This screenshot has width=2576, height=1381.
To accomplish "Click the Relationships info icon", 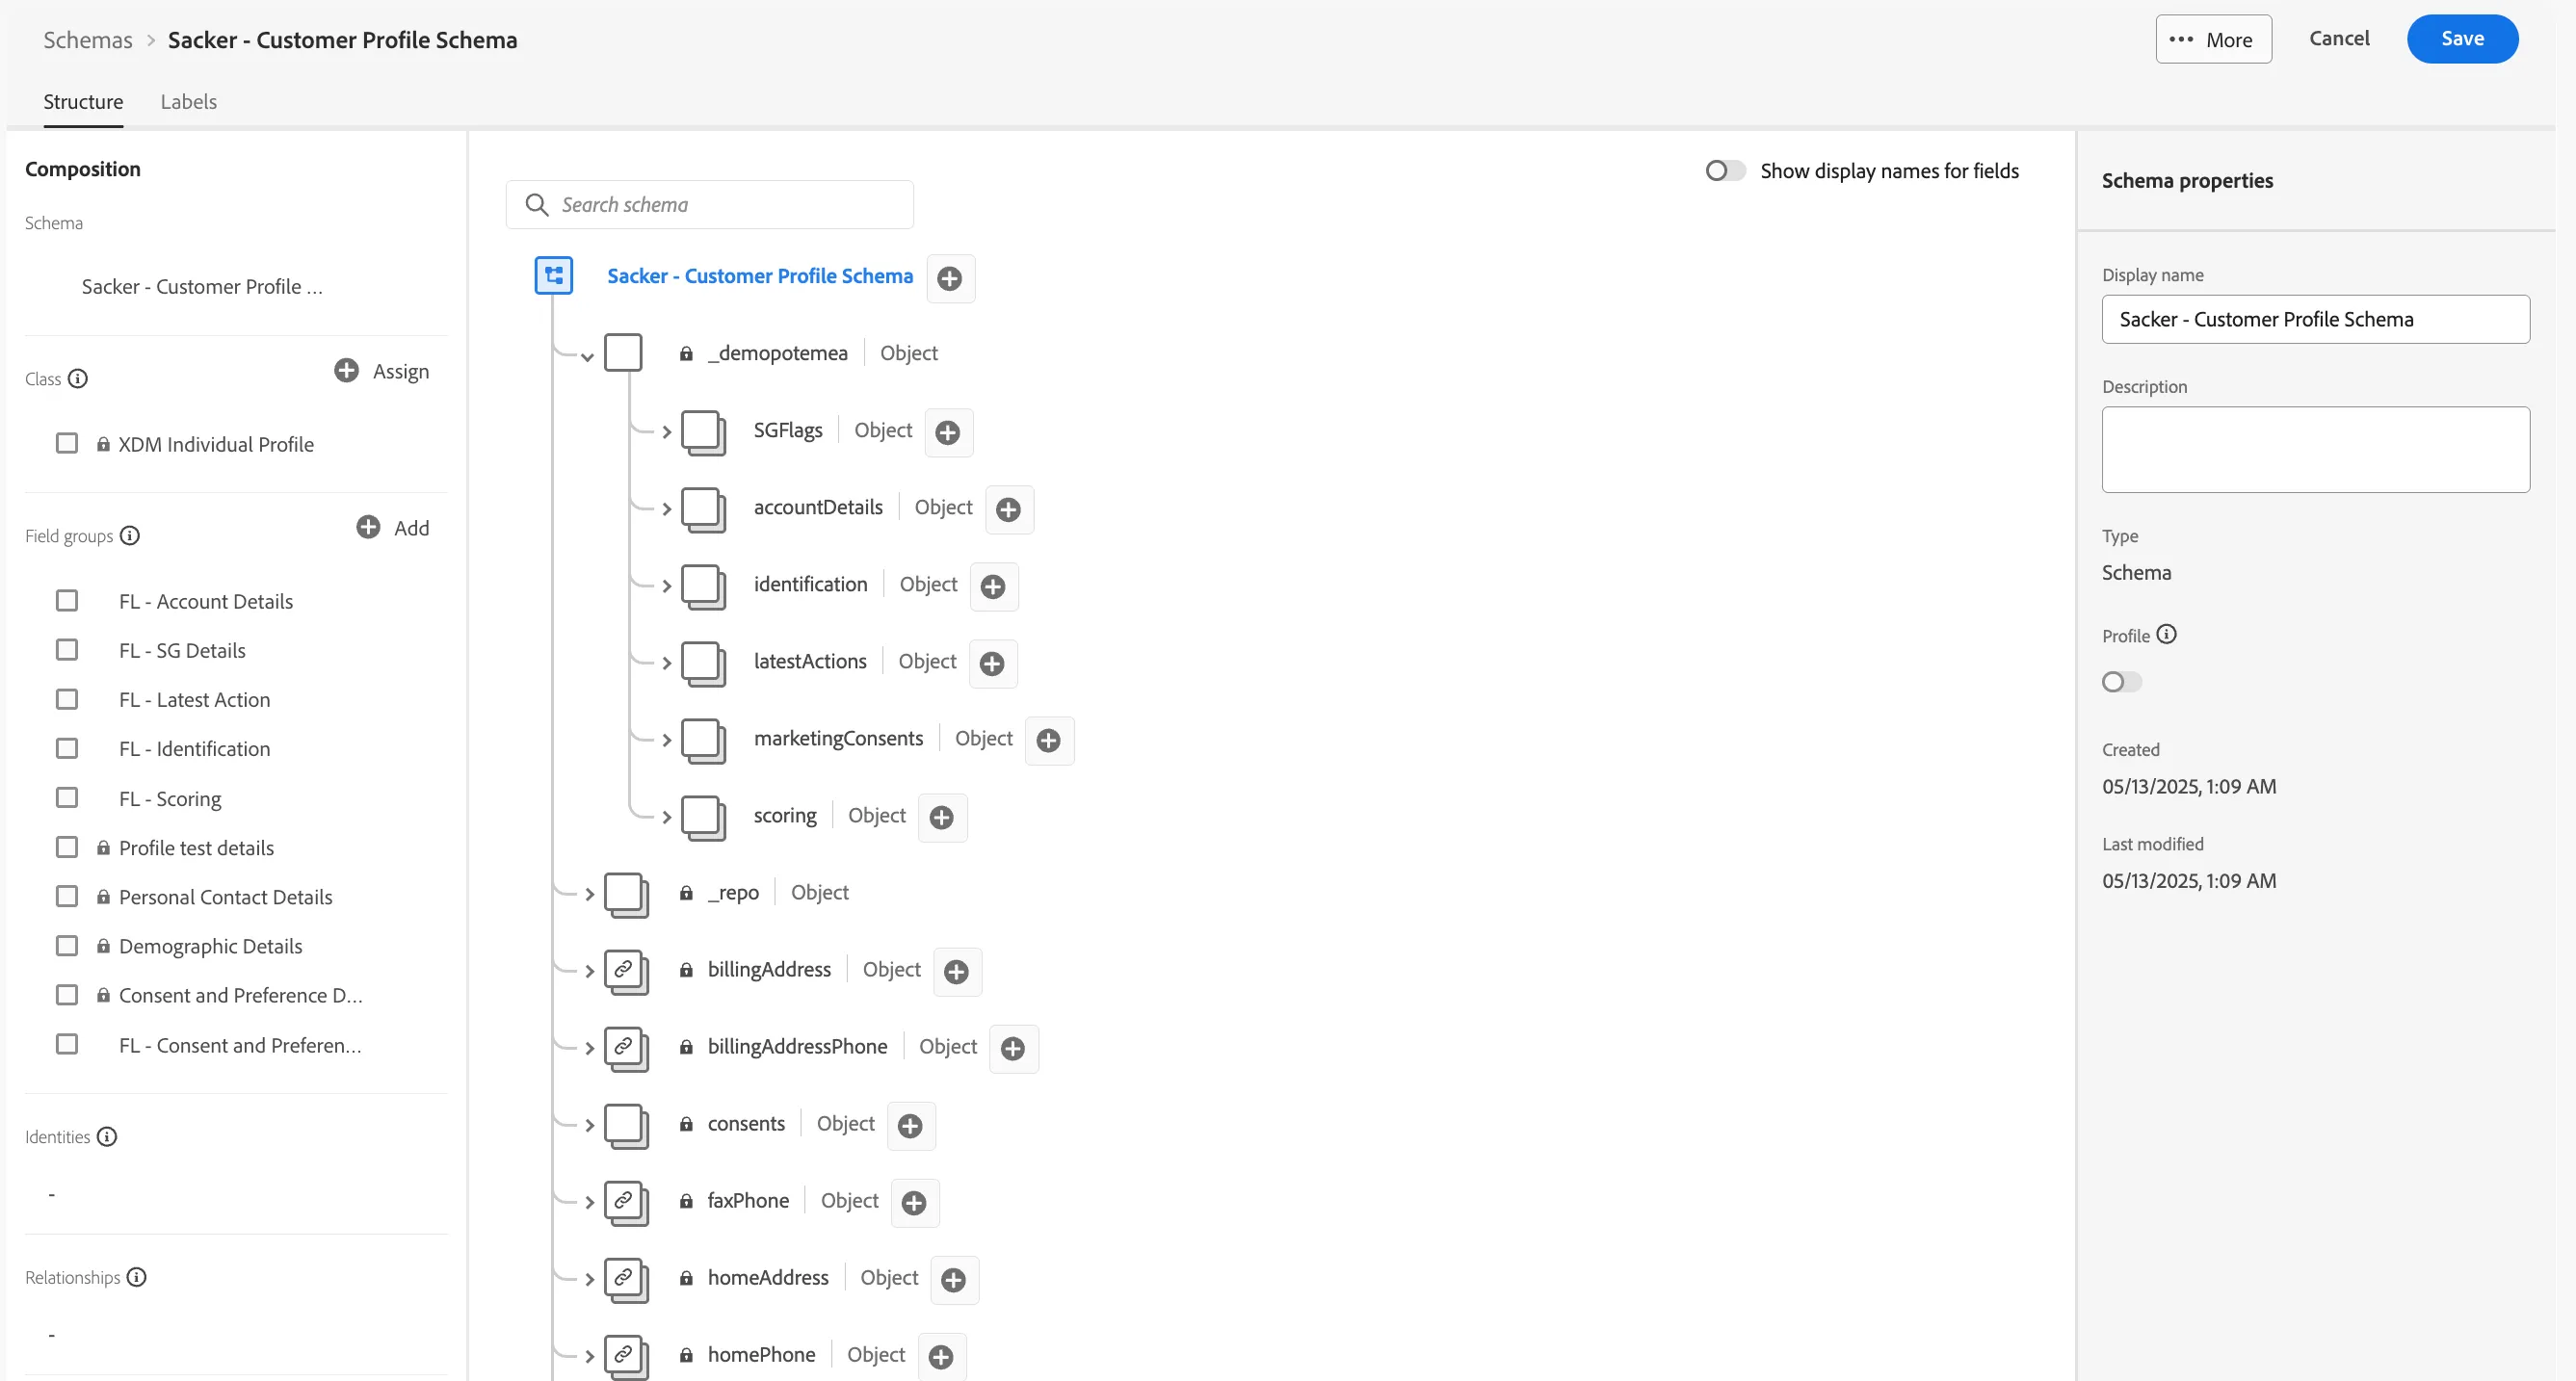I will point(137,1277).
